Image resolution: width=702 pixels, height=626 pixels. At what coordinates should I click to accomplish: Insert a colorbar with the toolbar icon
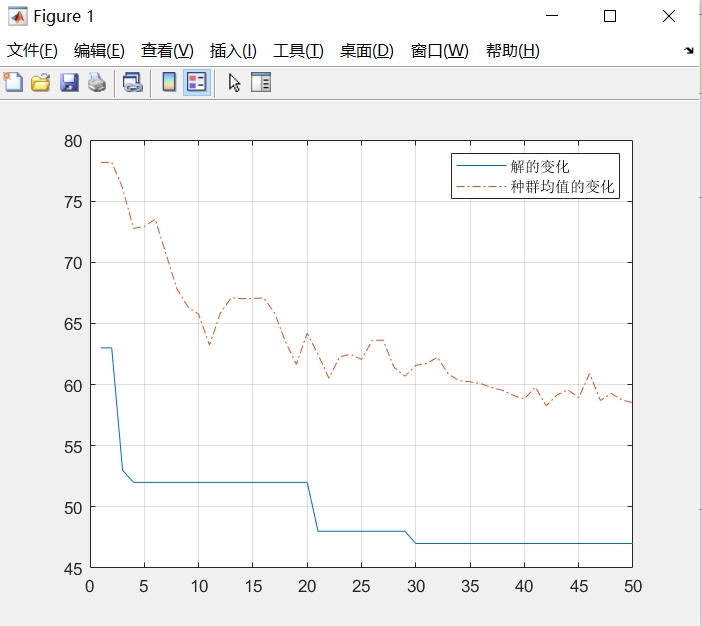pos(169,82)
